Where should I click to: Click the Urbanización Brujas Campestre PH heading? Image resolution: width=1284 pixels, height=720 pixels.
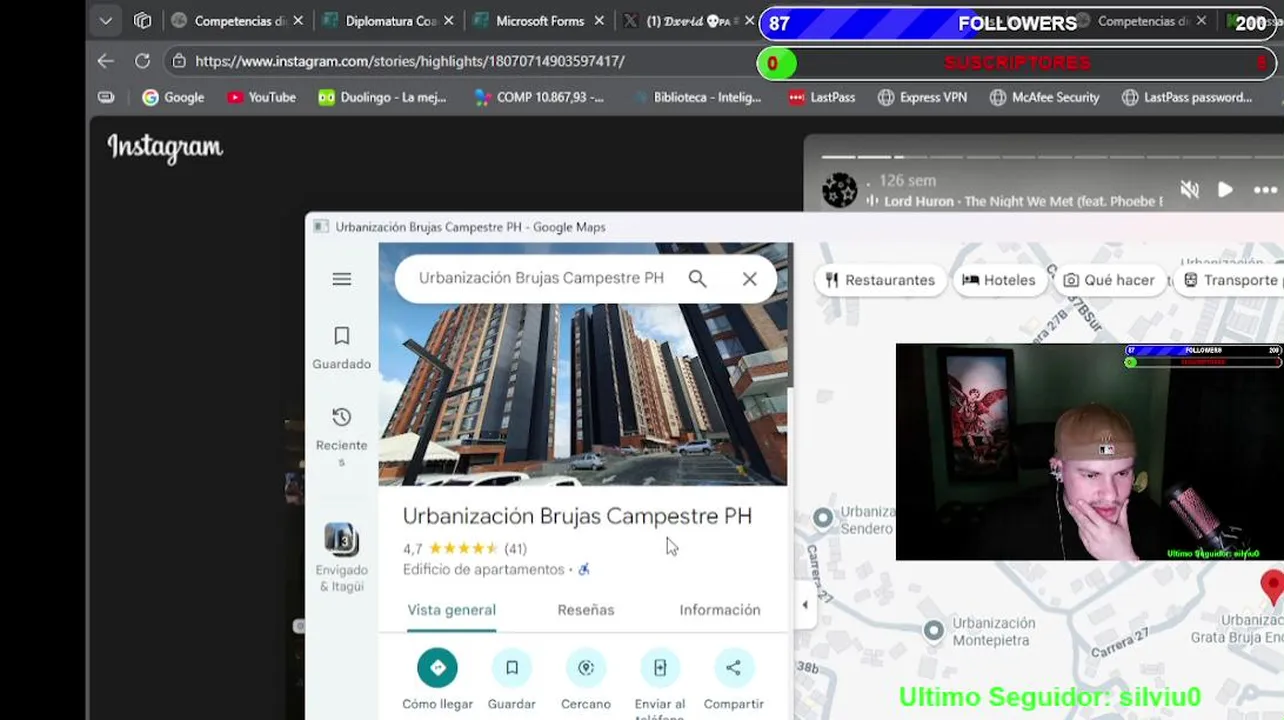coord(577,516)
